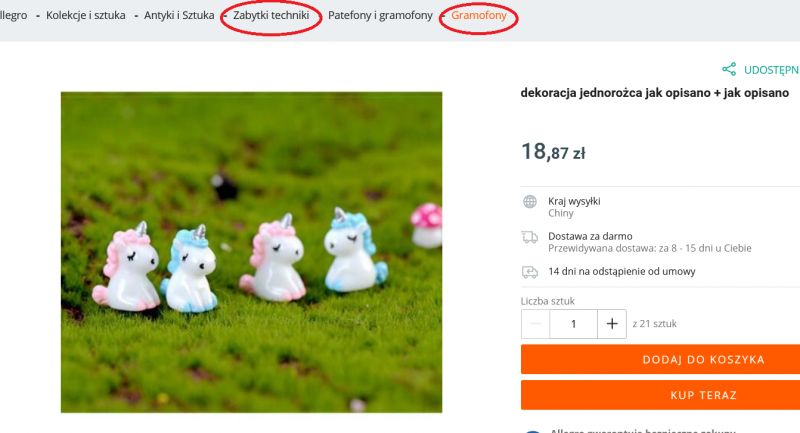
Task: Decrease quantity with the minus button
Action: pos(535,323)
